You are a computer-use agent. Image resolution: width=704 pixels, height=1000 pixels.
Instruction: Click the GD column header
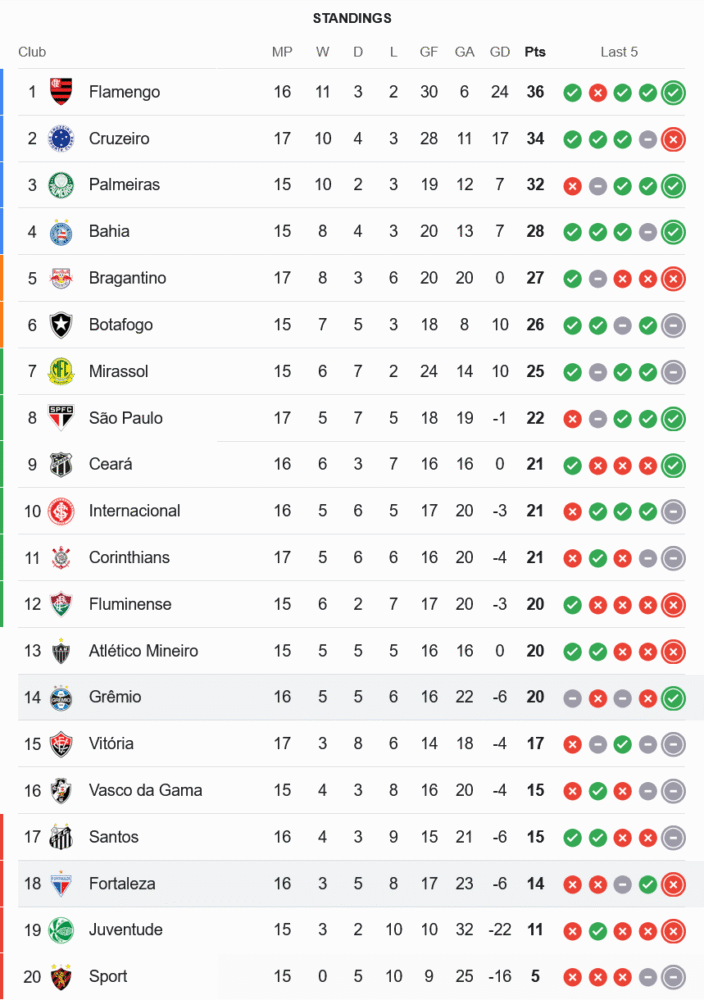(500, 52)
